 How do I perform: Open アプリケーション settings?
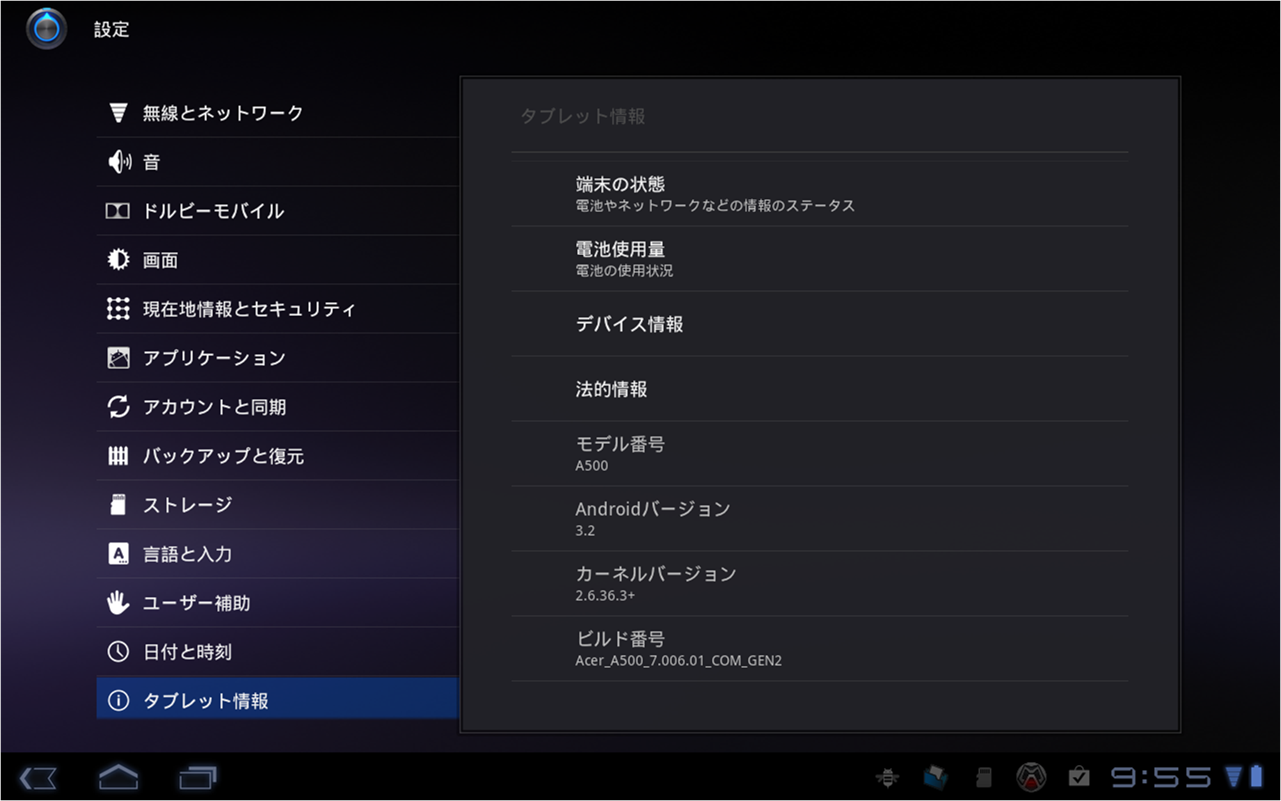tap(277, 358)
